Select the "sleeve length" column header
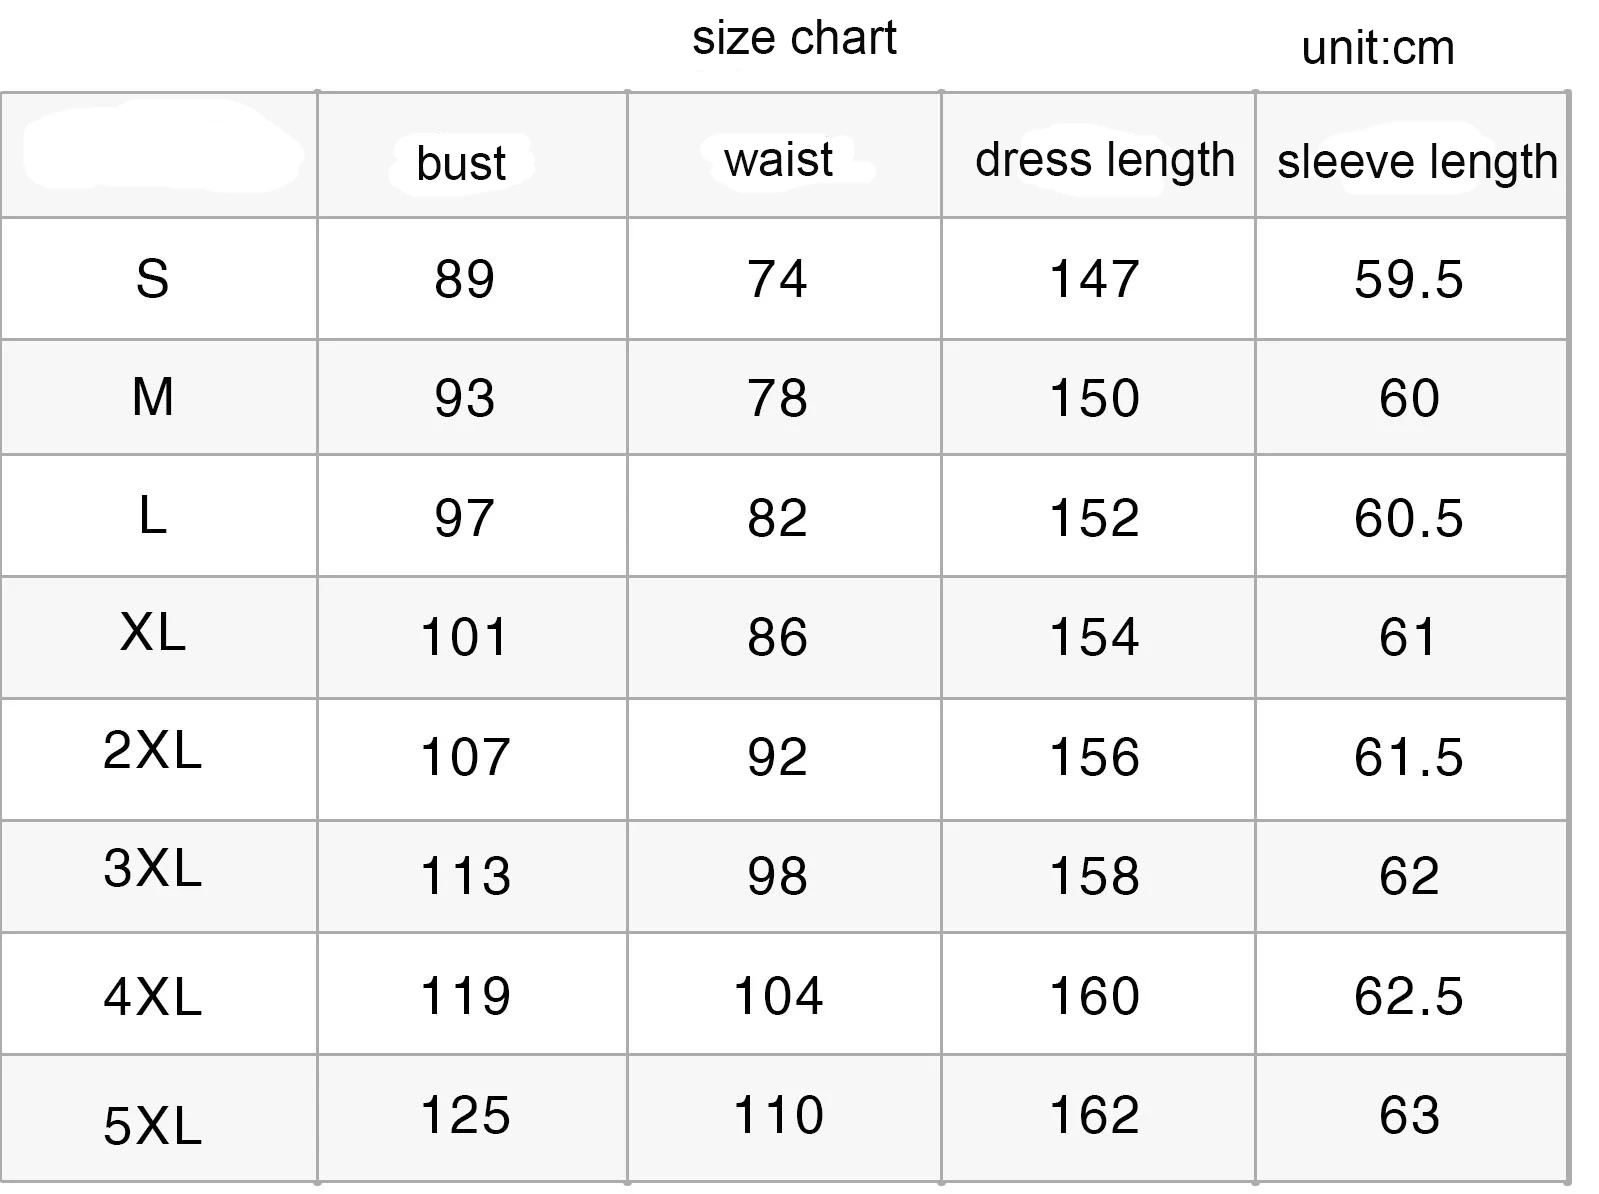 [1416, 162]
